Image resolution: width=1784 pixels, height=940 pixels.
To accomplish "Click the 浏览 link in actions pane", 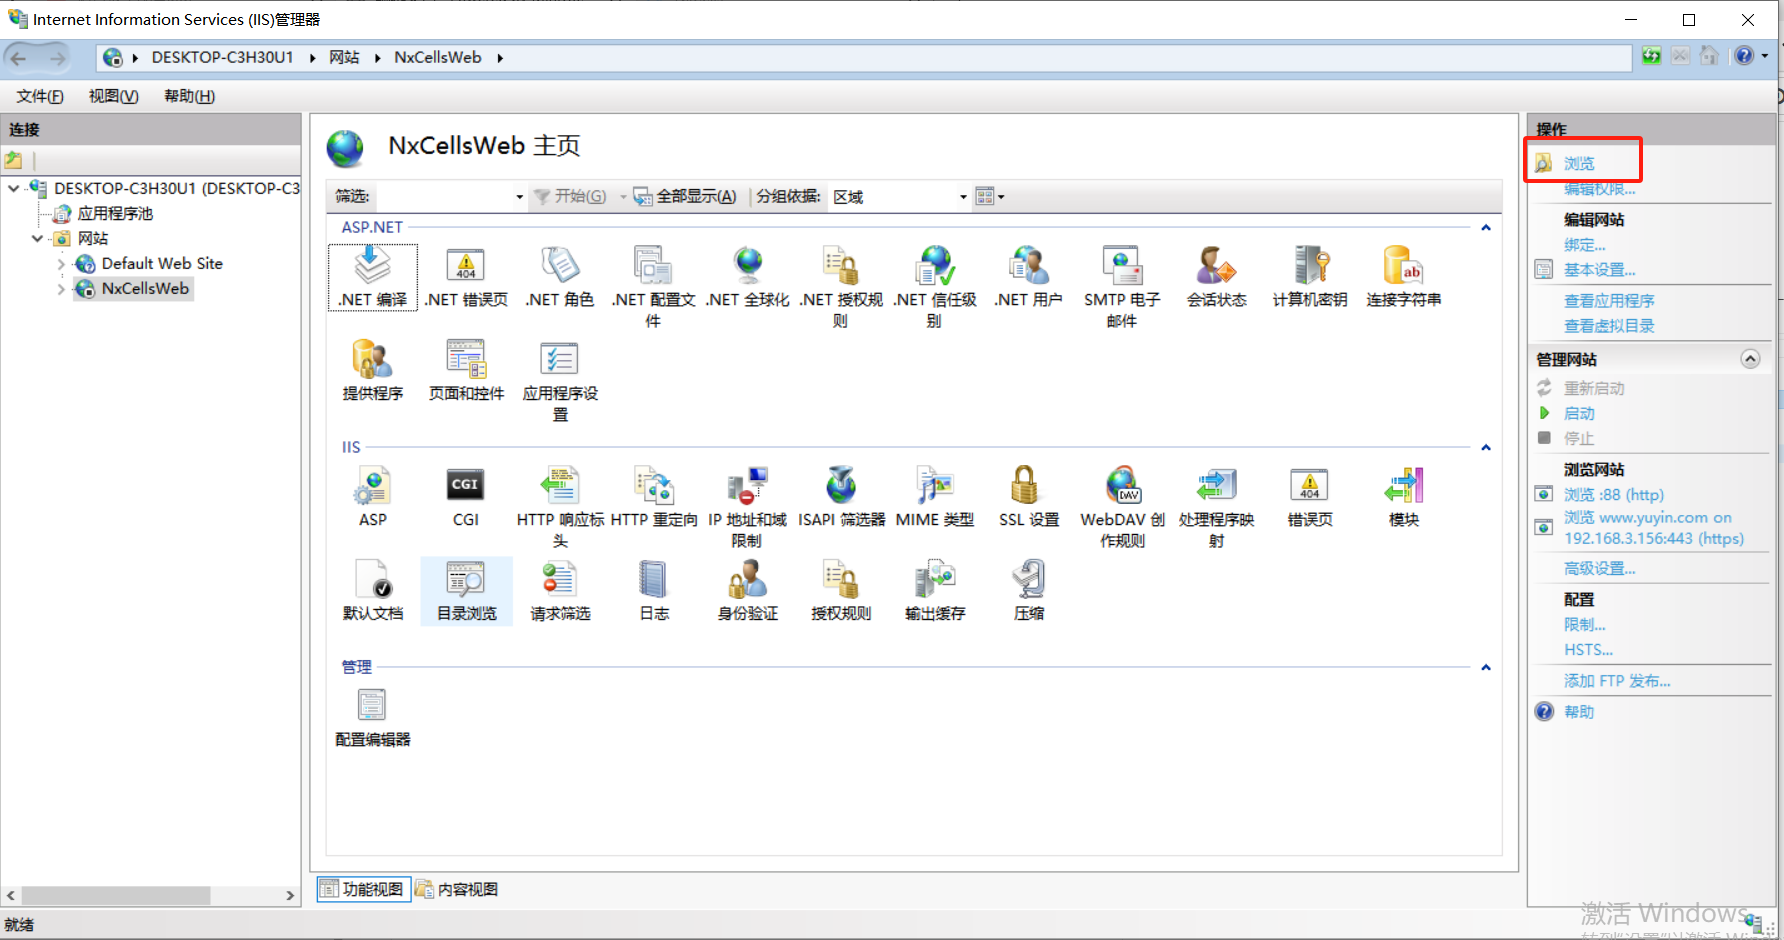I will click(1579, 163).
